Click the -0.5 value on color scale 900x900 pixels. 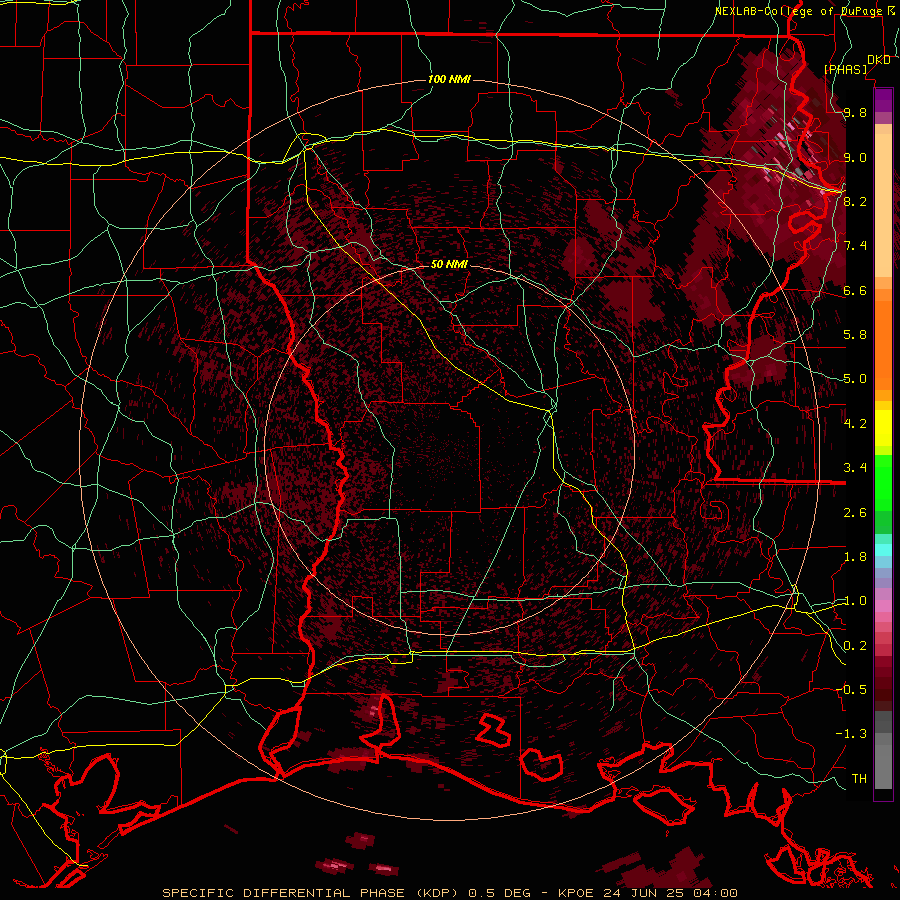click(x=852, y=690)
